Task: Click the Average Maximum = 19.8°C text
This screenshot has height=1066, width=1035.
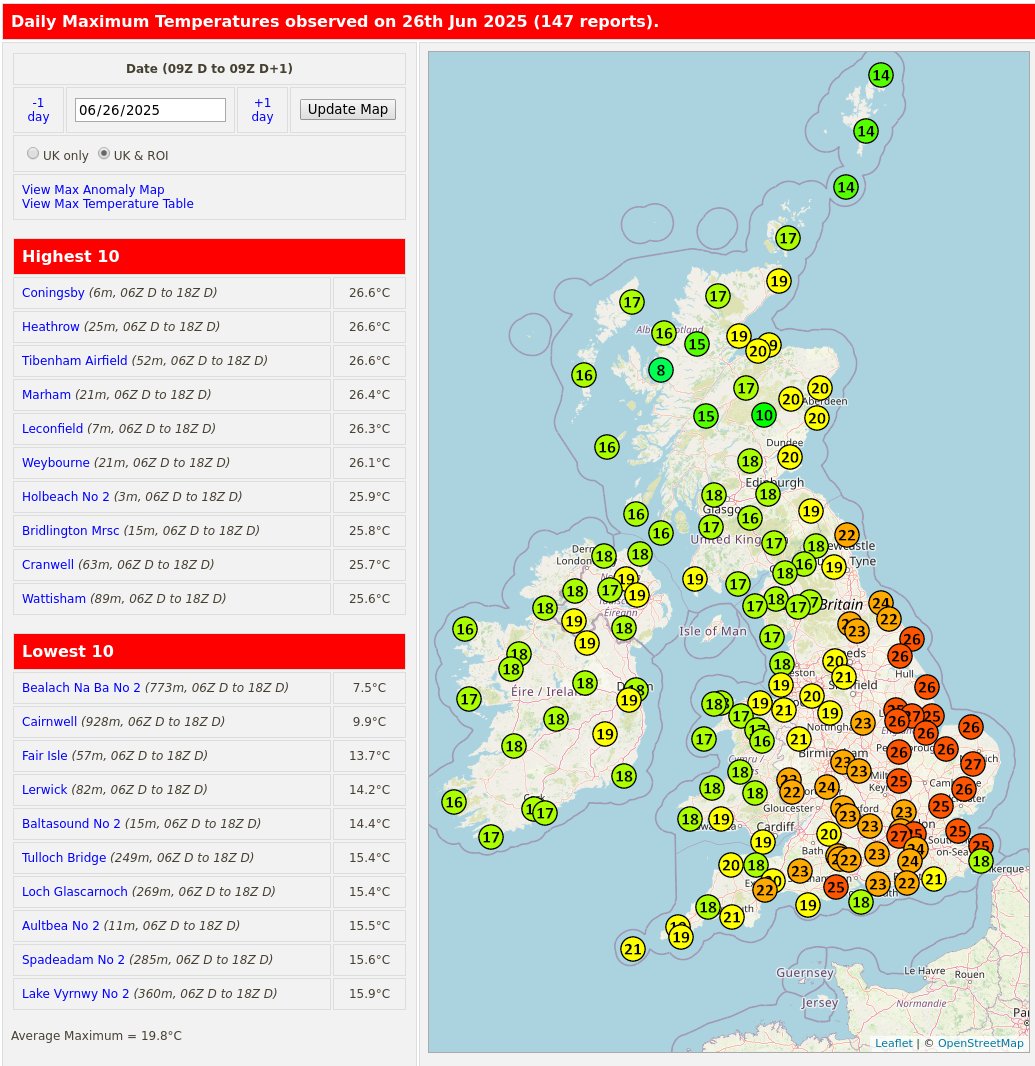Action: [97, 1035]
